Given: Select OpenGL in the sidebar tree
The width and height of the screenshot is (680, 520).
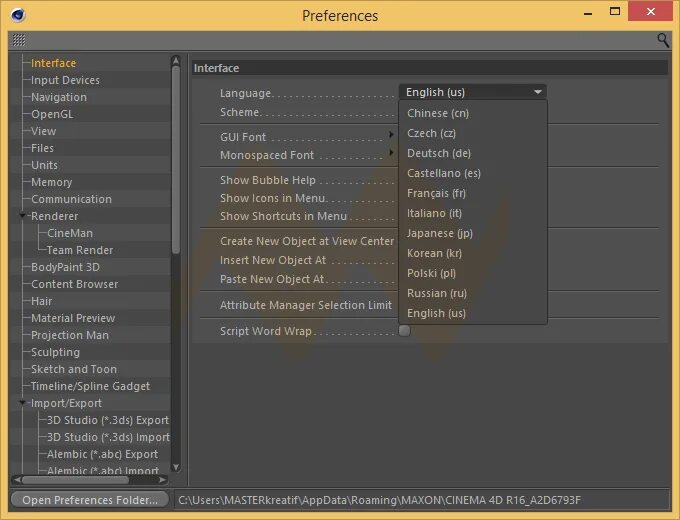Looking at the screenshot, I should (x=52, y=114).
